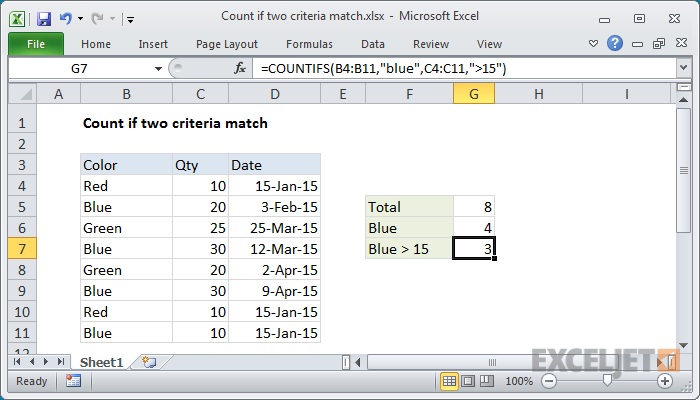Switch to the Insert ribbon tab
The width and height of the screenshot is (700, 400).
pyautogui.click(x=153, y=44)
